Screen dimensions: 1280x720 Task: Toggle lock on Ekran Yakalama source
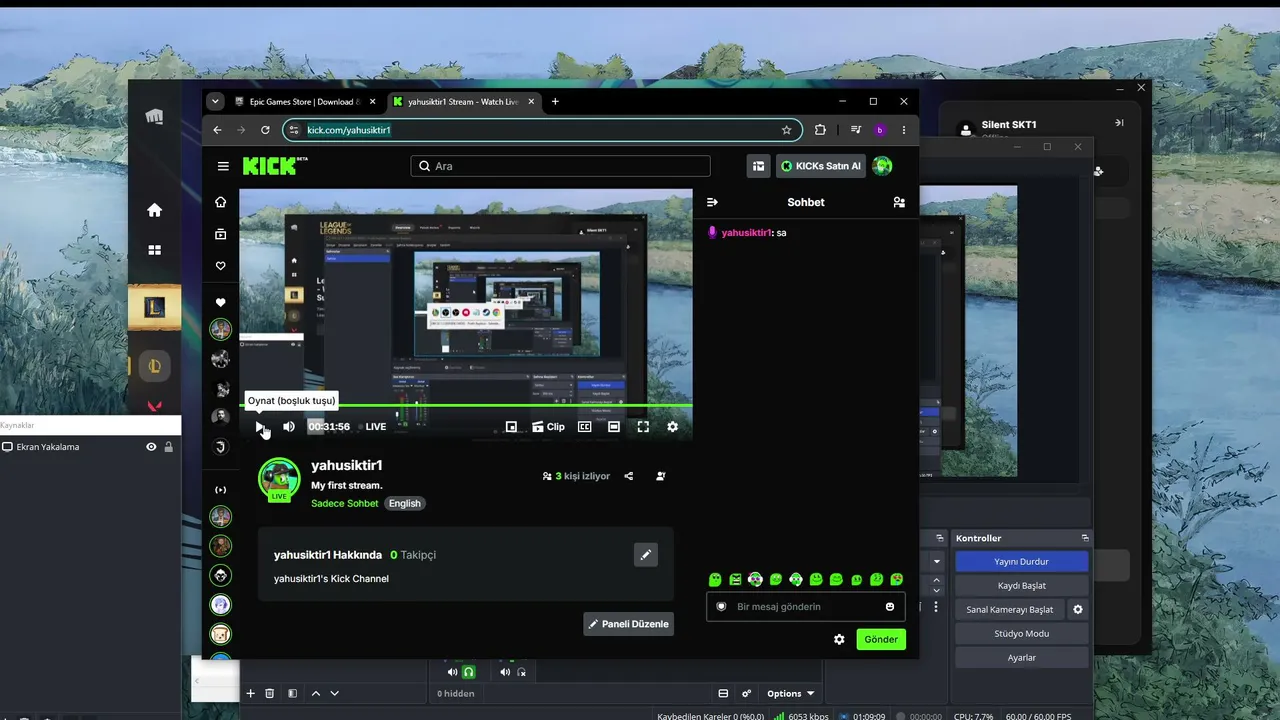coord(168,447)
